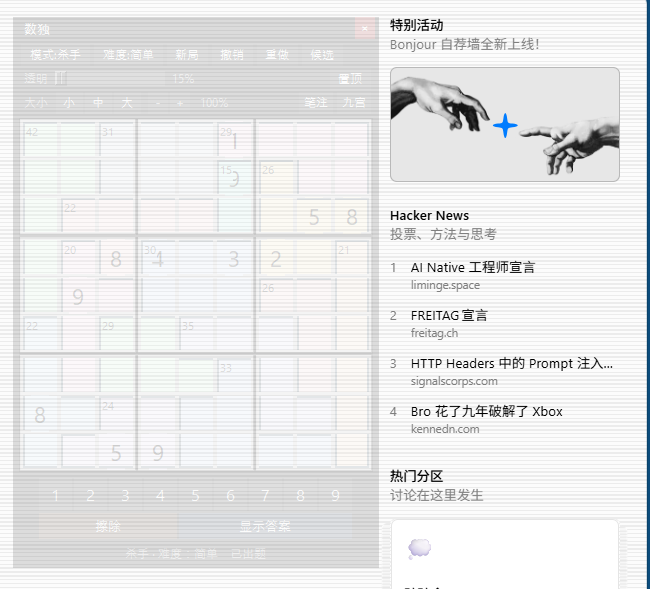This screenshot has height=589, width=650.
Task: Click digit 9 on the number pad
Action: 335,495
